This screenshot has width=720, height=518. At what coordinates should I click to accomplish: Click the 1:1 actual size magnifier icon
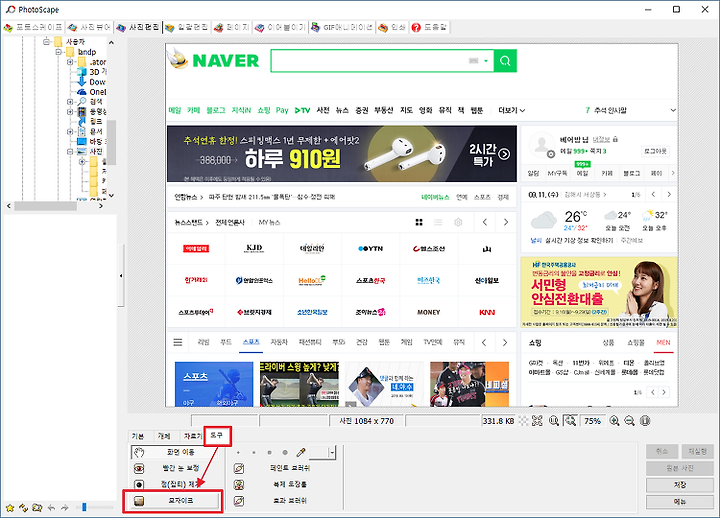[x=554, y=421]
